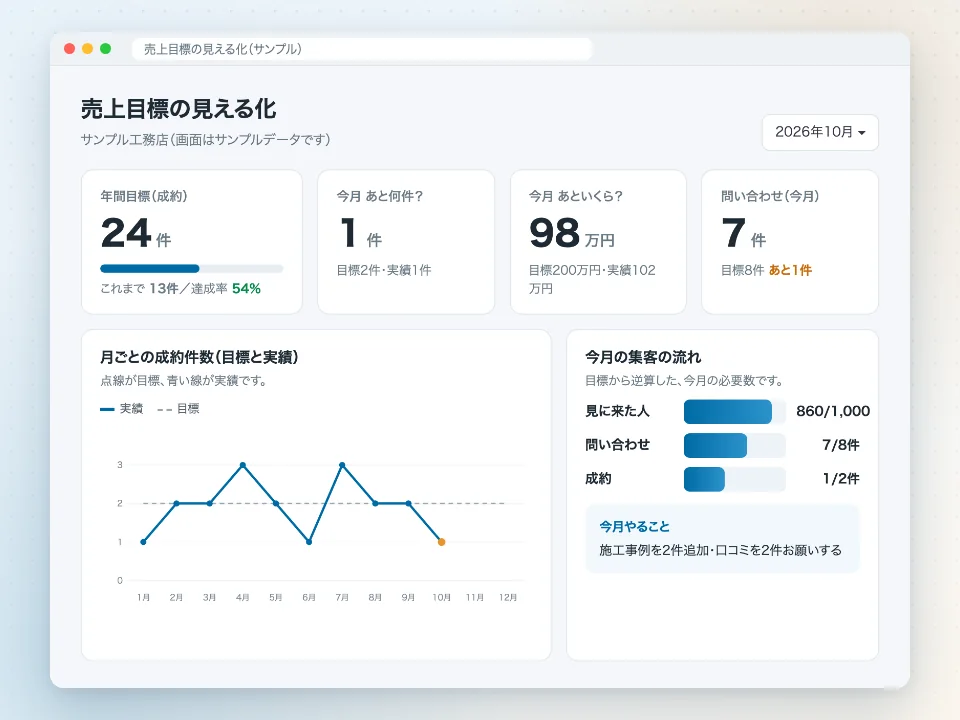960x720 pixels.
Task: Click the 7月 peak data point
Action: click(342, 465)
